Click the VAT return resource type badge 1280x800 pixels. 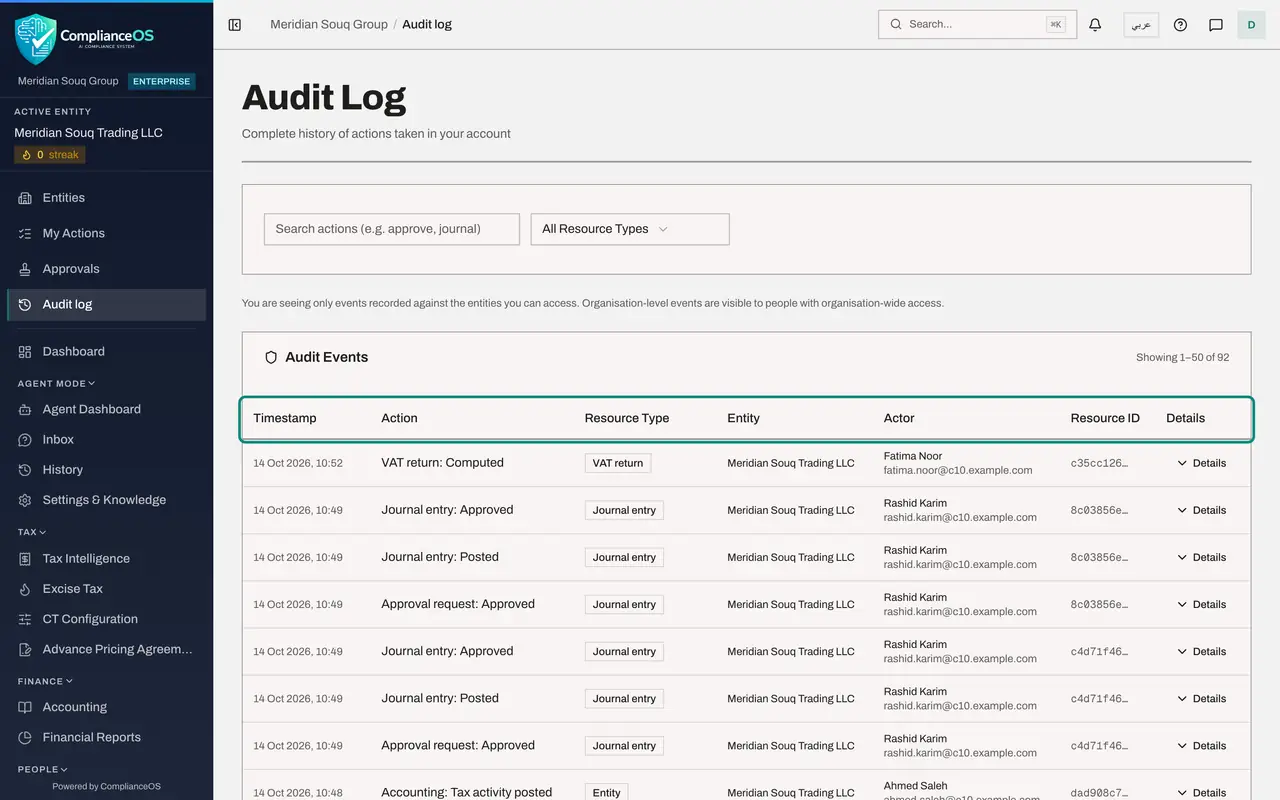point(618,463)
